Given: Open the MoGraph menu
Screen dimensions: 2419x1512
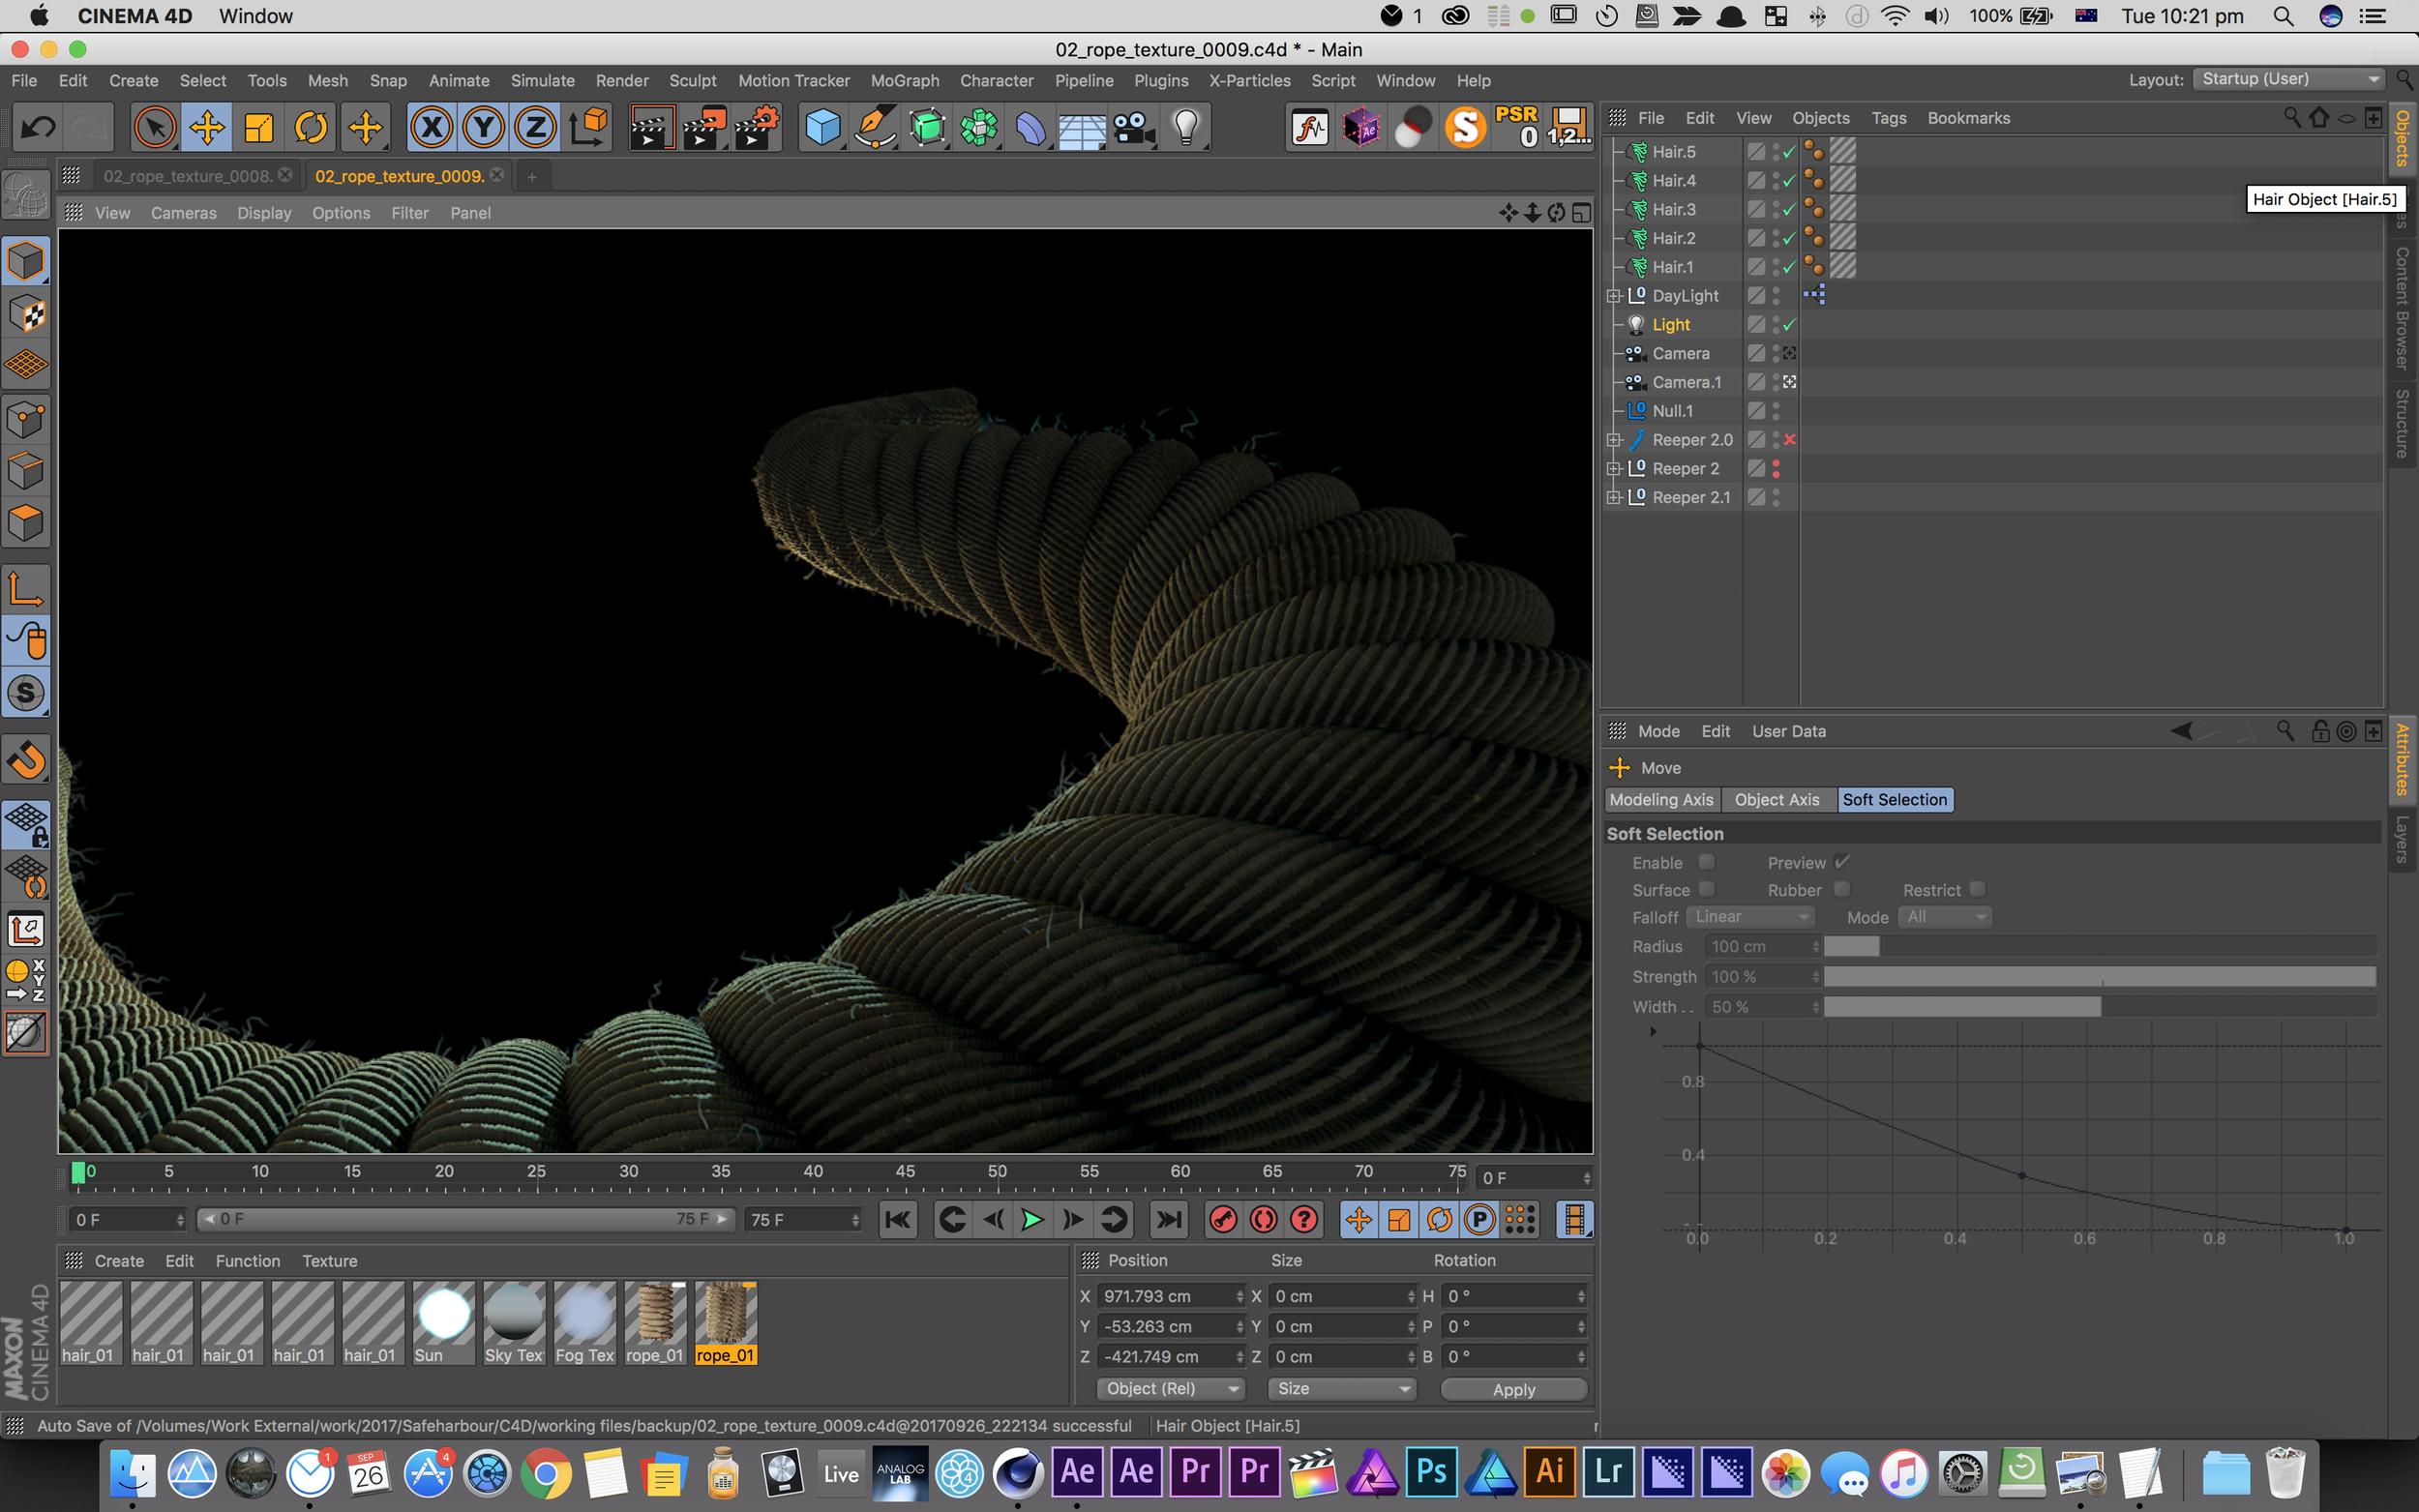Looking at the screenshot, I should click(x=904, y=80).
